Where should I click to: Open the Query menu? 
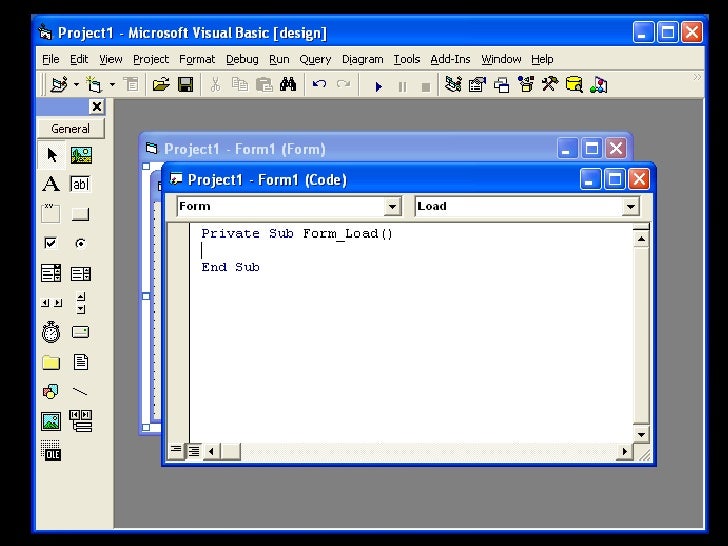click(315, 59)
